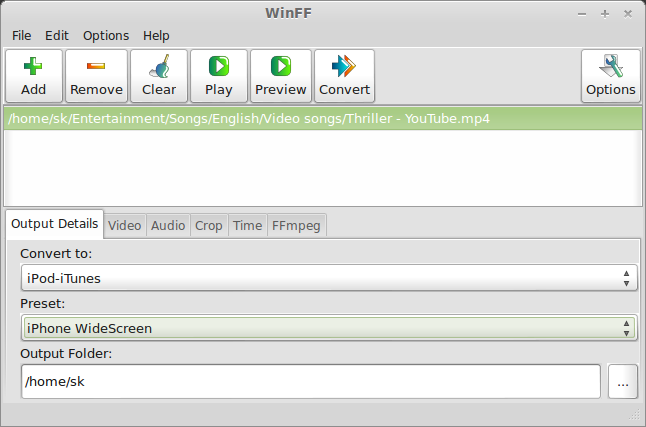
Task: Open the Options menu in the menu bar
Action: [x=106, y=35]
